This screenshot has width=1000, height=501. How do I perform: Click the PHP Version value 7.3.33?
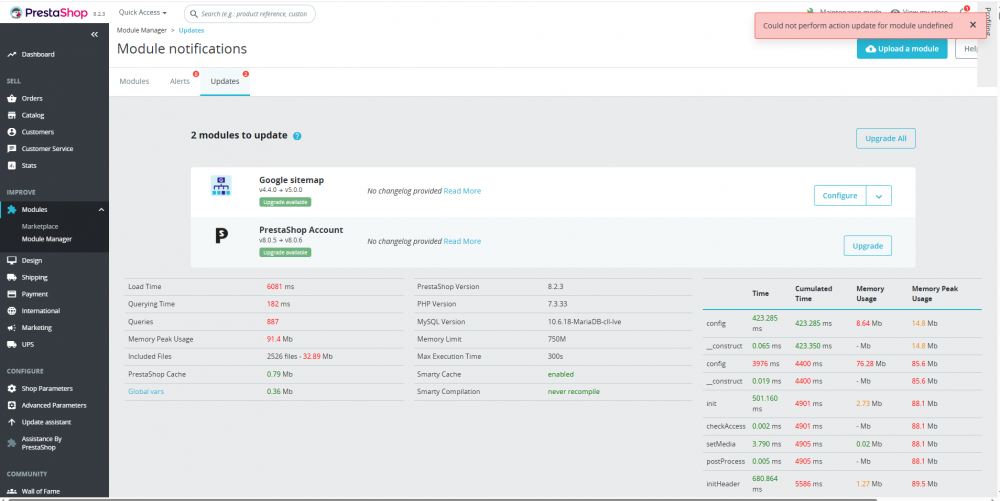(x=557, y=304)
